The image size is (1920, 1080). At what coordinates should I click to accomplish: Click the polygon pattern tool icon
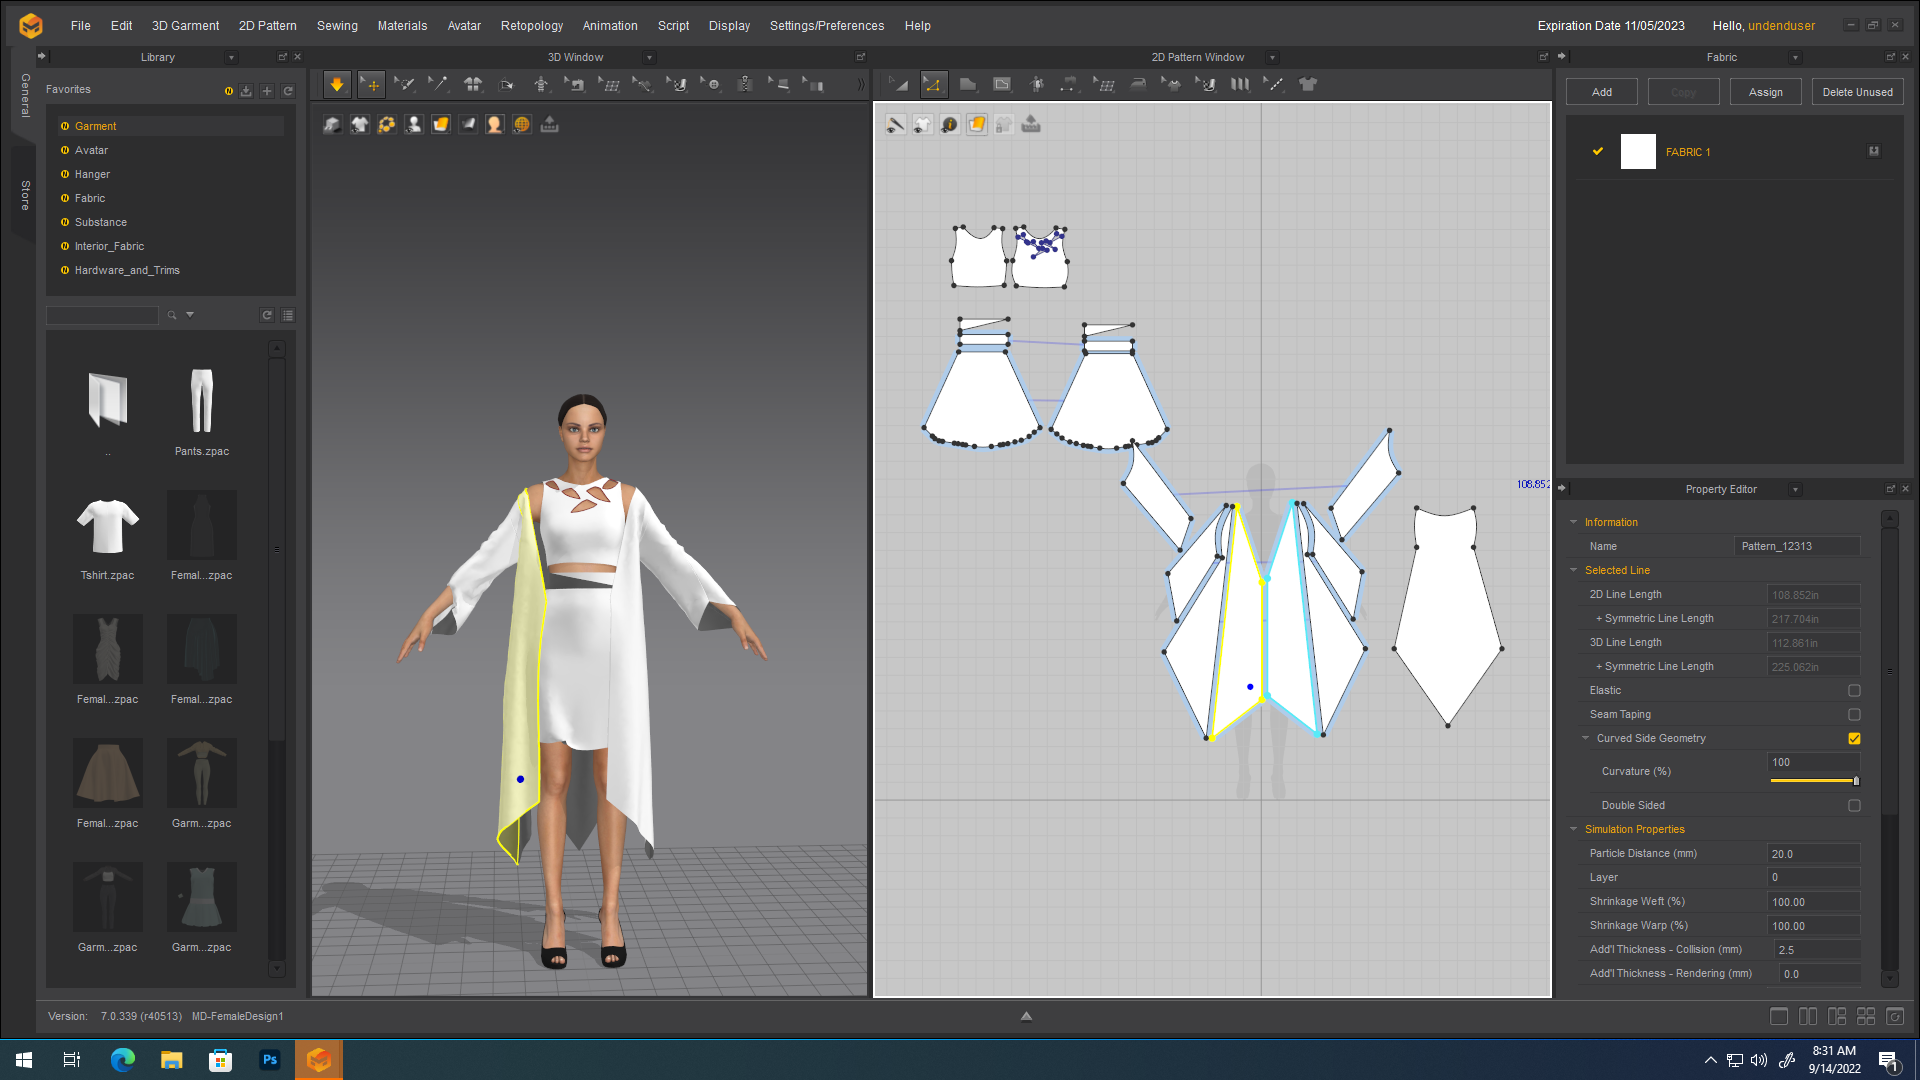point(967,85)
